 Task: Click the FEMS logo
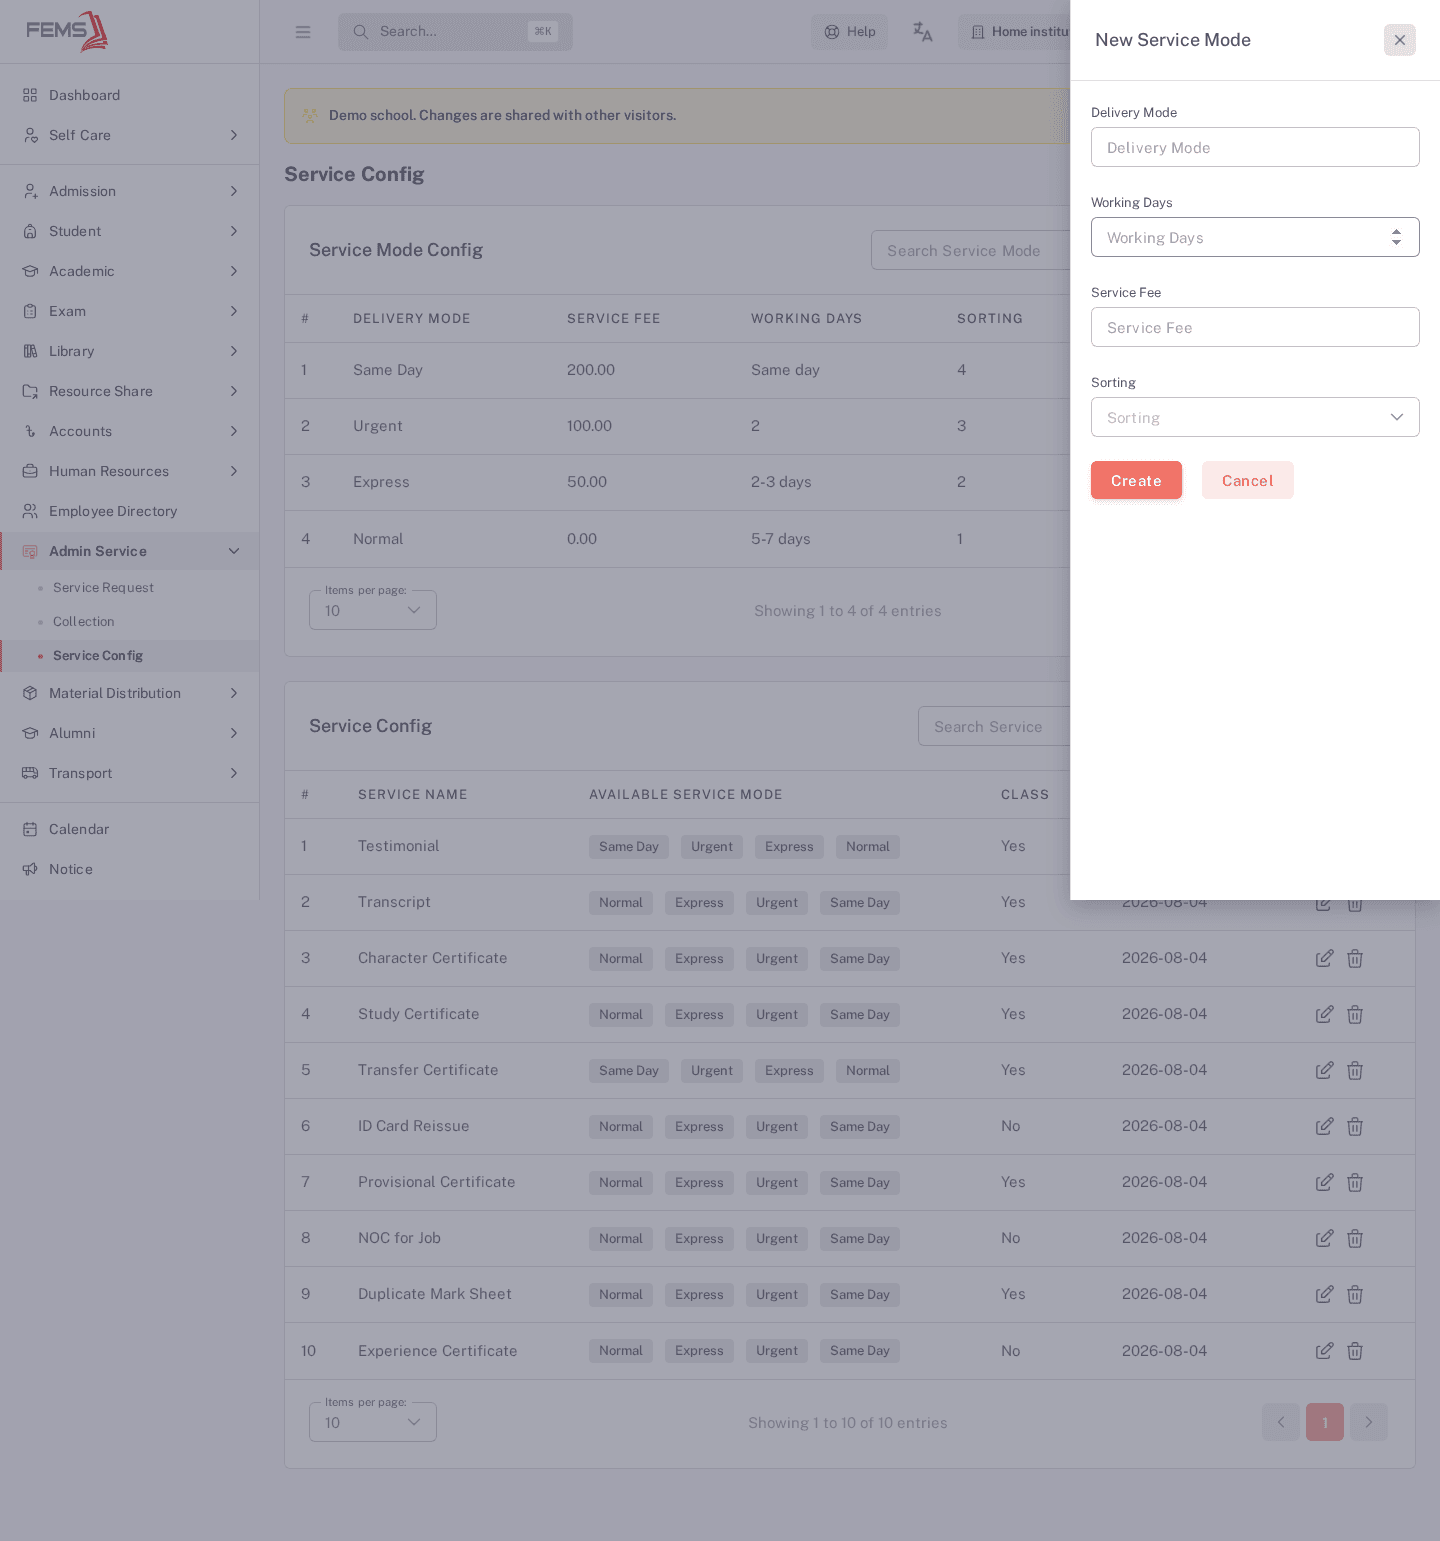(x=67, y=31)
